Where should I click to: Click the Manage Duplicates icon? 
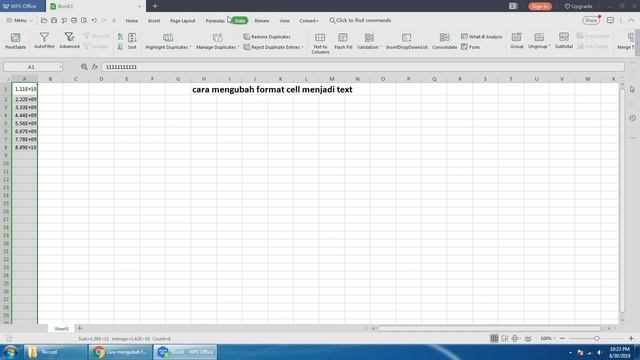(x=218, y=38)
